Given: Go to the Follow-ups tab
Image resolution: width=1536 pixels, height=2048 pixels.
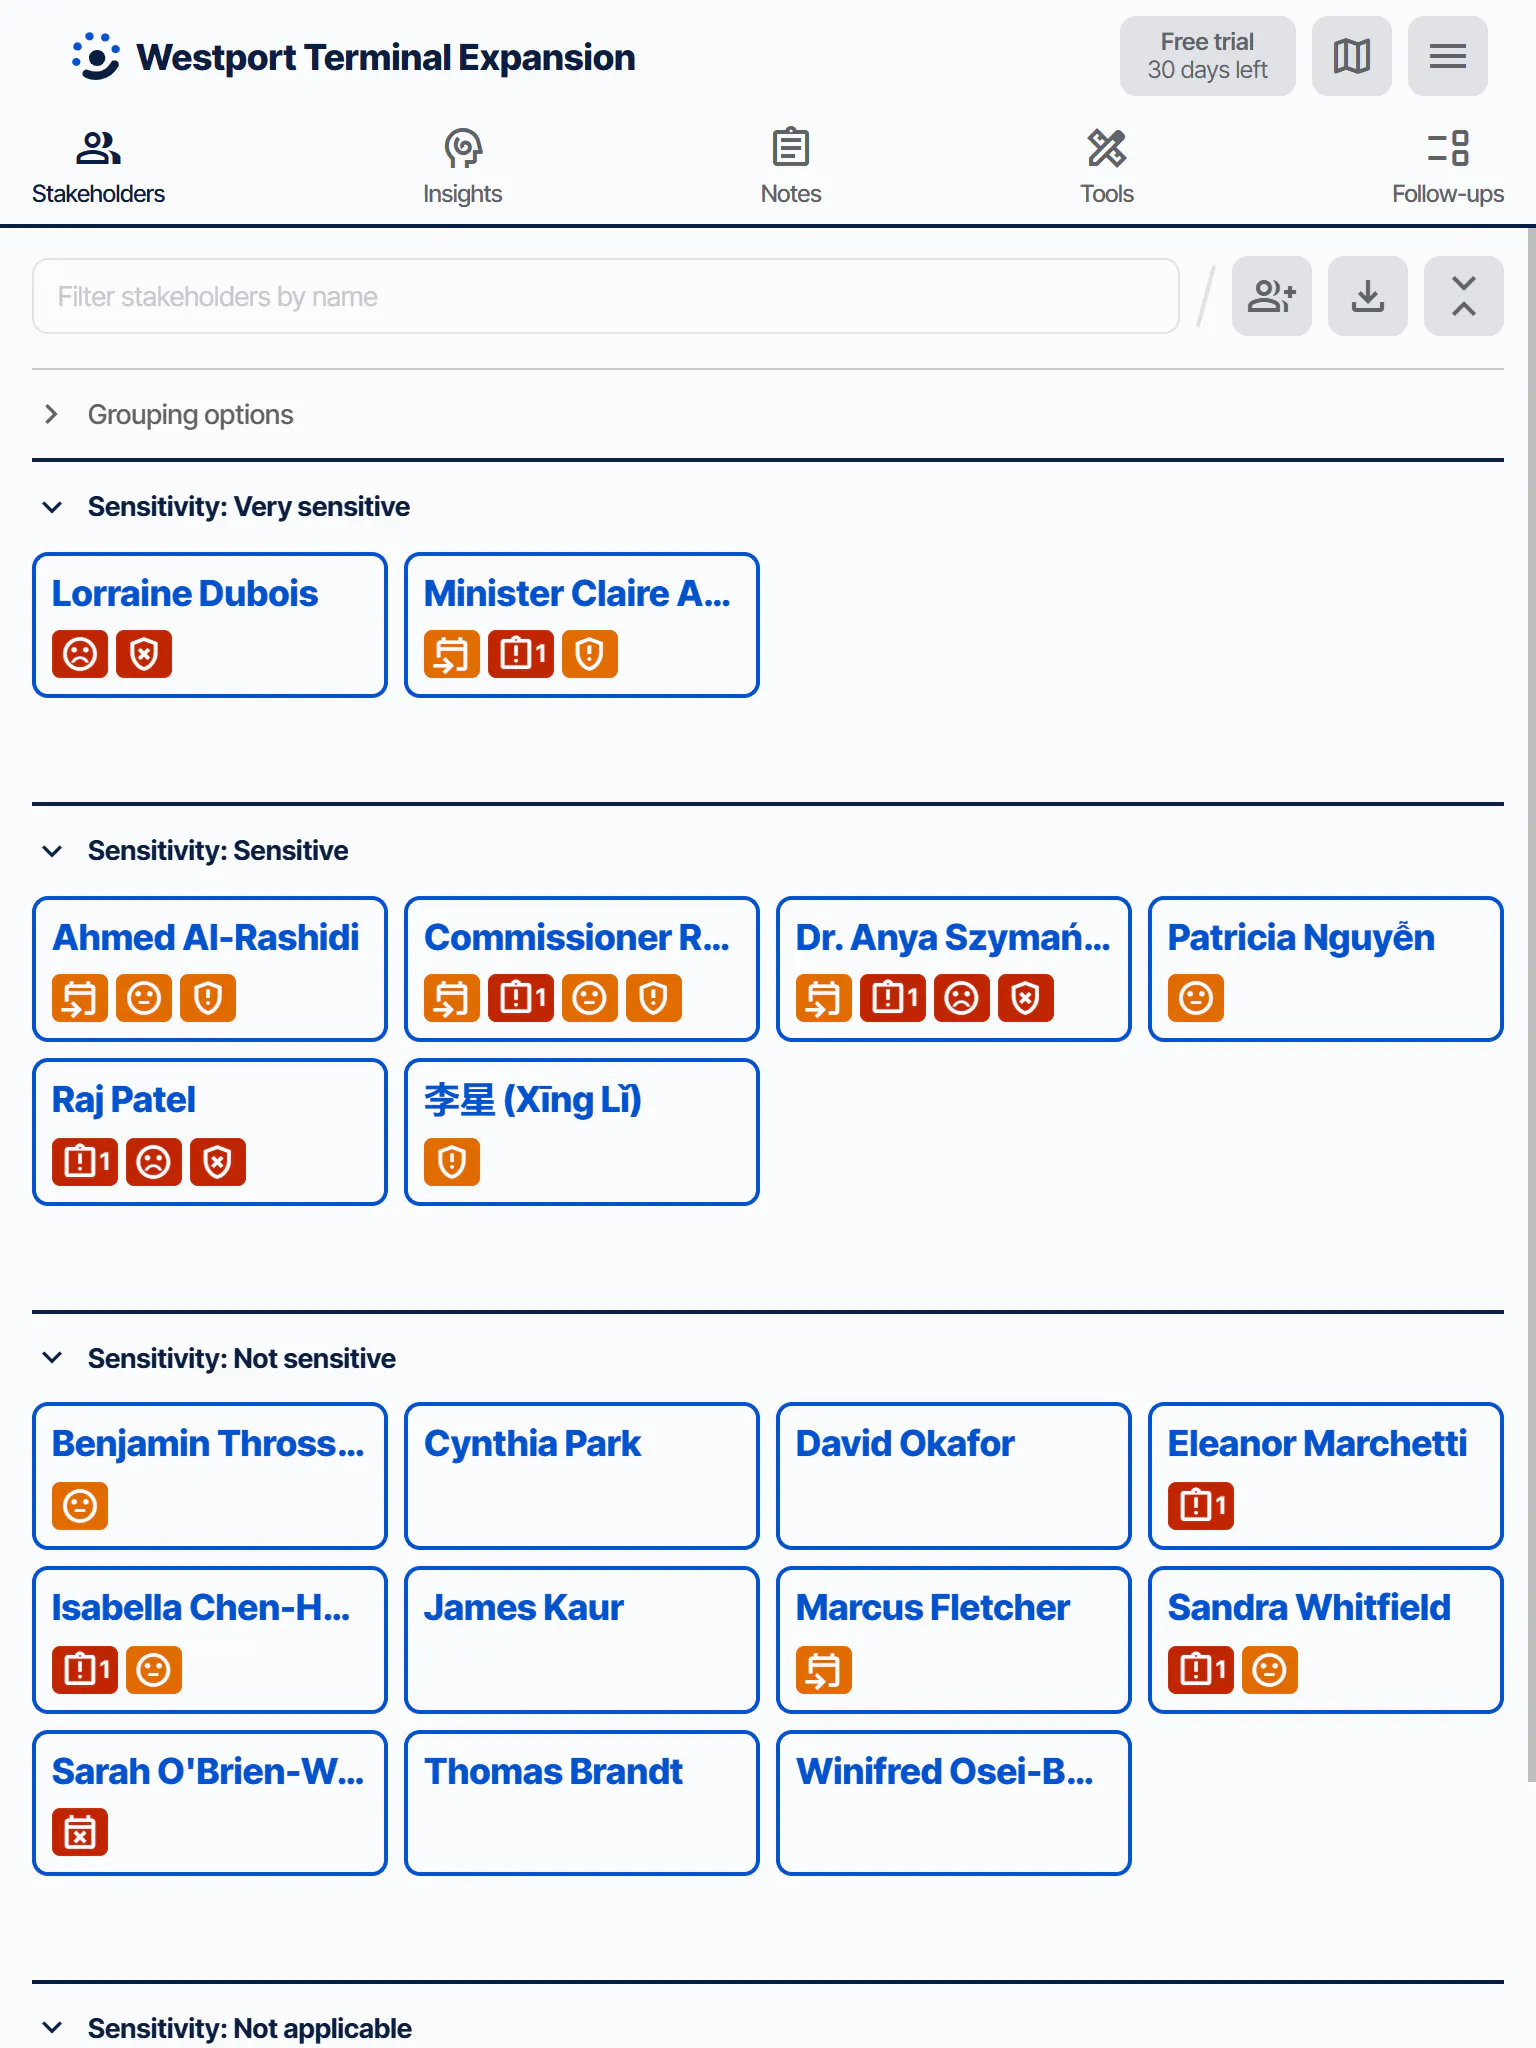Looking at the screenshot, I should (x=1448, y=168).
